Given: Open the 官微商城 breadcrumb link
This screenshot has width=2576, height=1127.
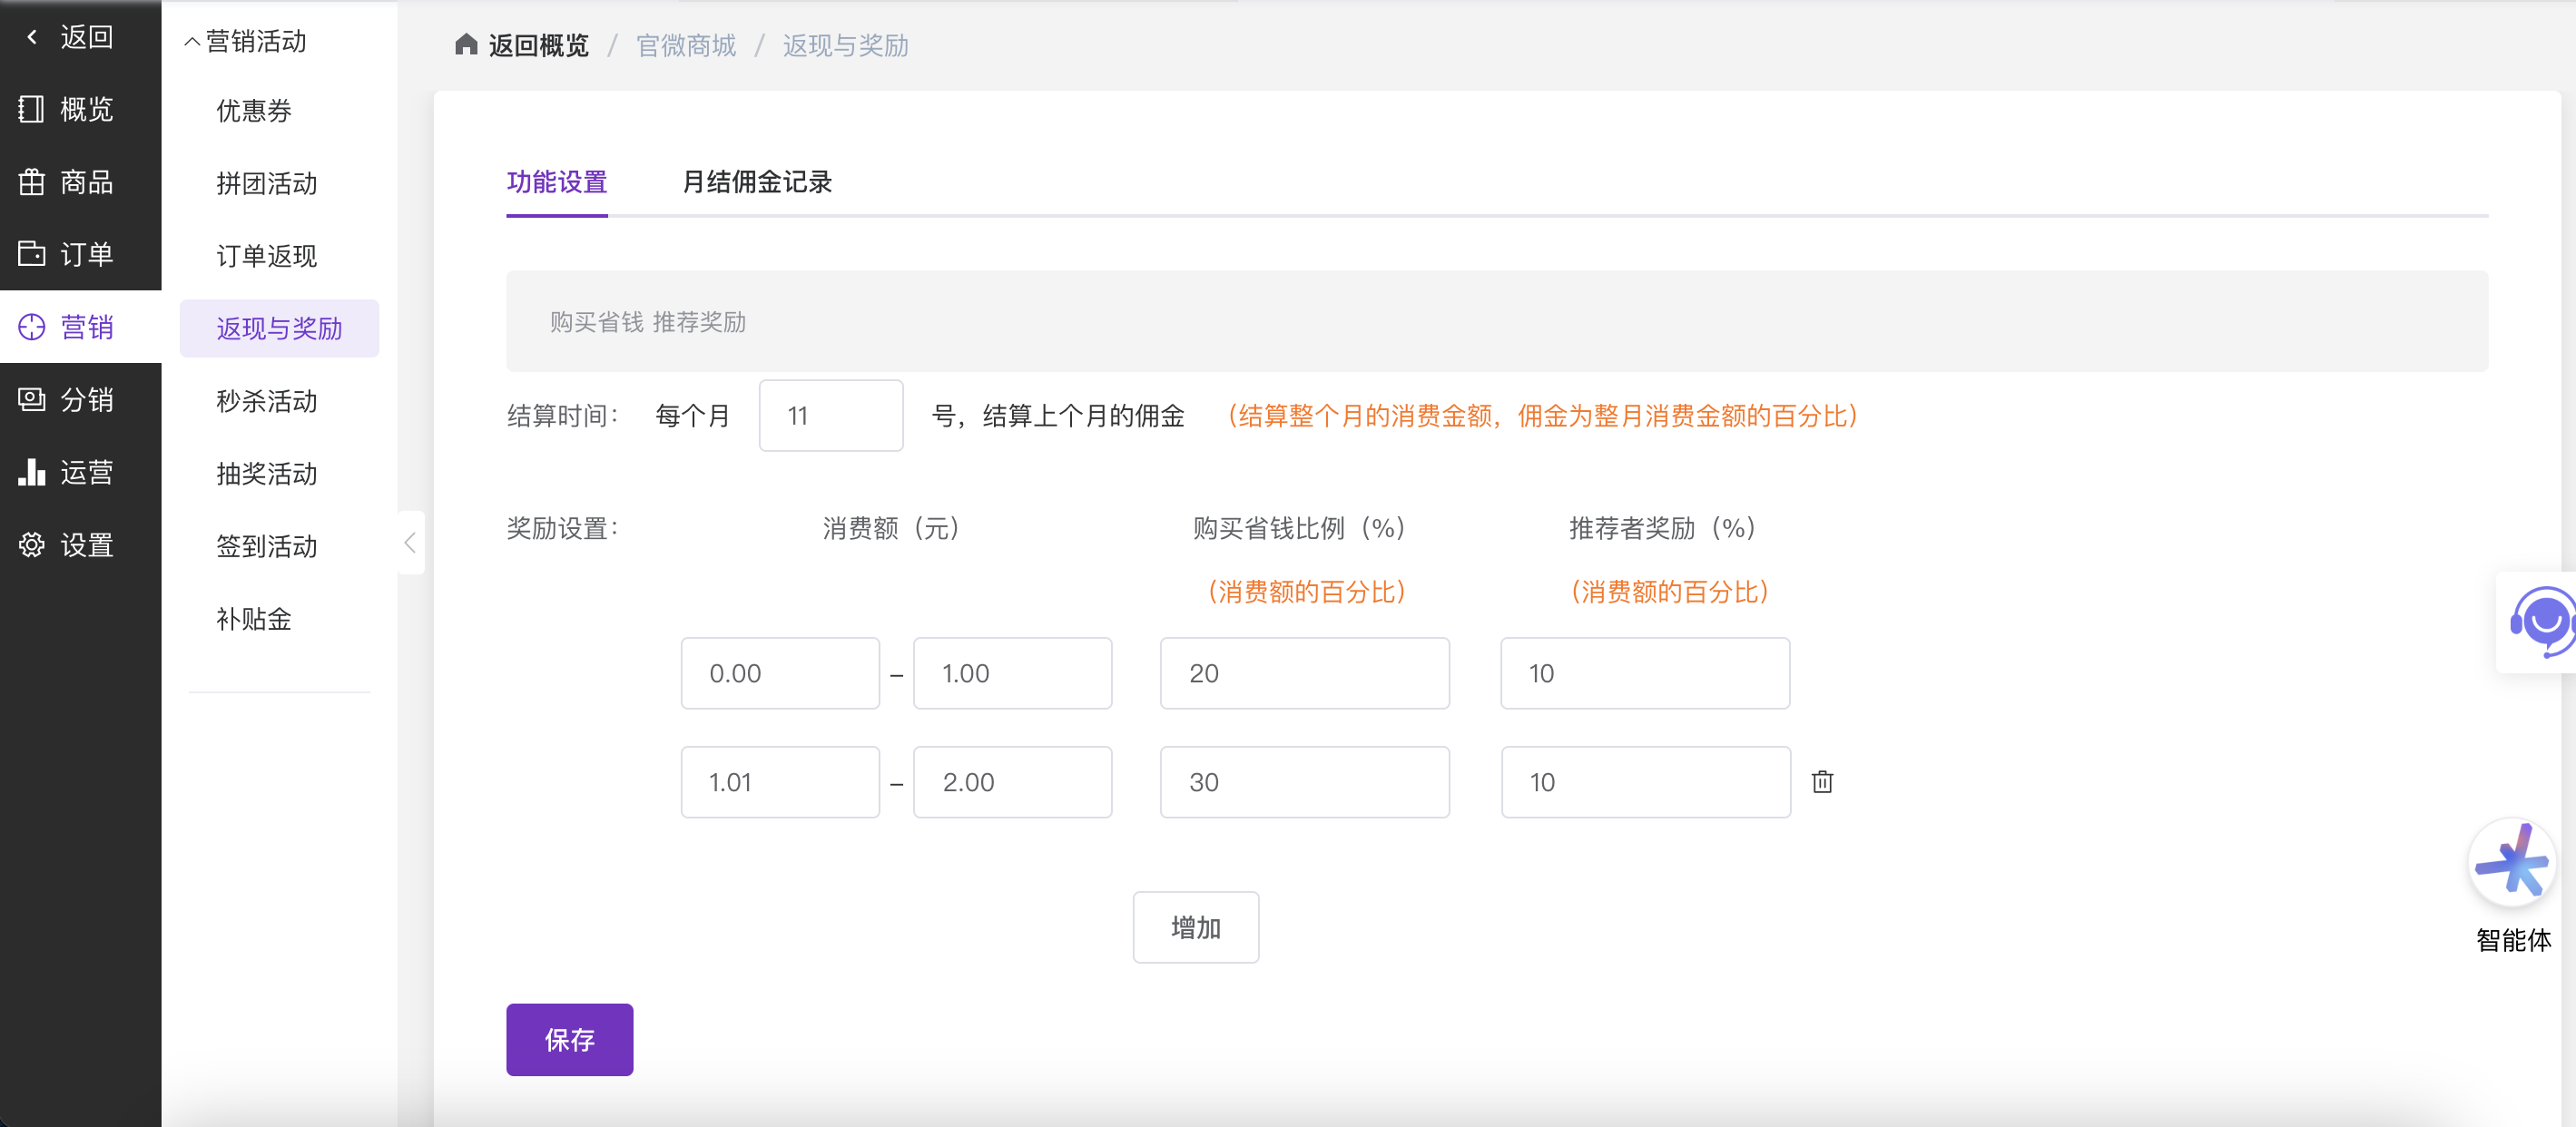Looking at the screenshot, I should (686, 46).
